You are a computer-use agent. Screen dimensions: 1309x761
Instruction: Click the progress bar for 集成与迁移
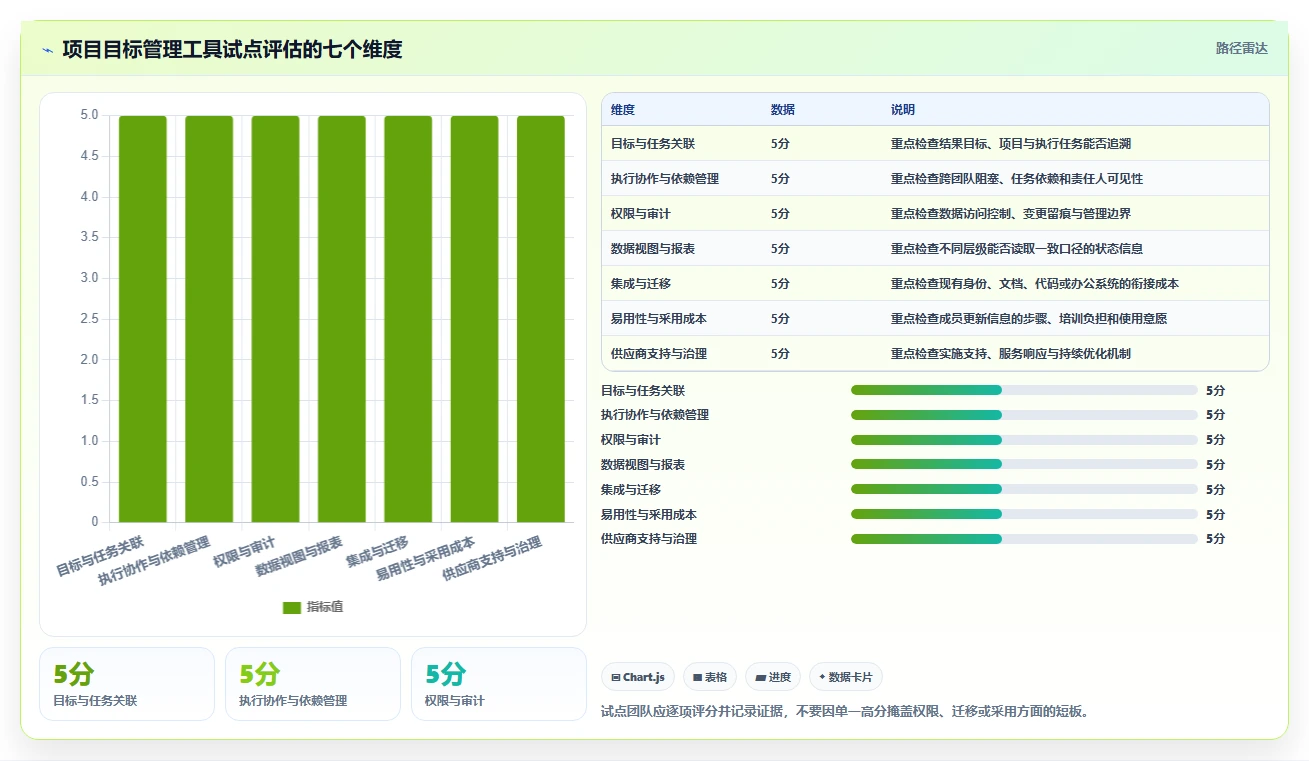(1024, 489)
